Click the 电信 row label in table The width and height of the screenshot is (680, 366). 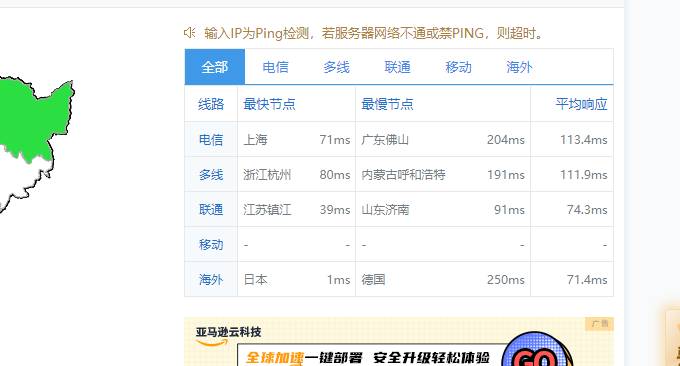coord(211,140)
